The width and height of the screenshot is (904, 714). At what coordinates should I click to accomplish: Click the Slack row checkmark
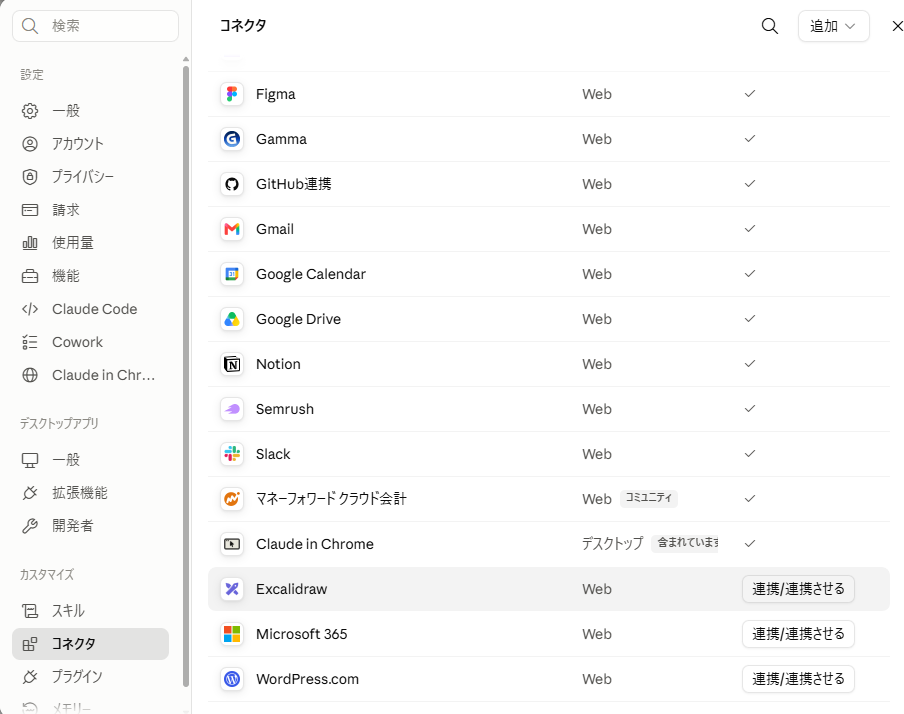click(749, 453)
